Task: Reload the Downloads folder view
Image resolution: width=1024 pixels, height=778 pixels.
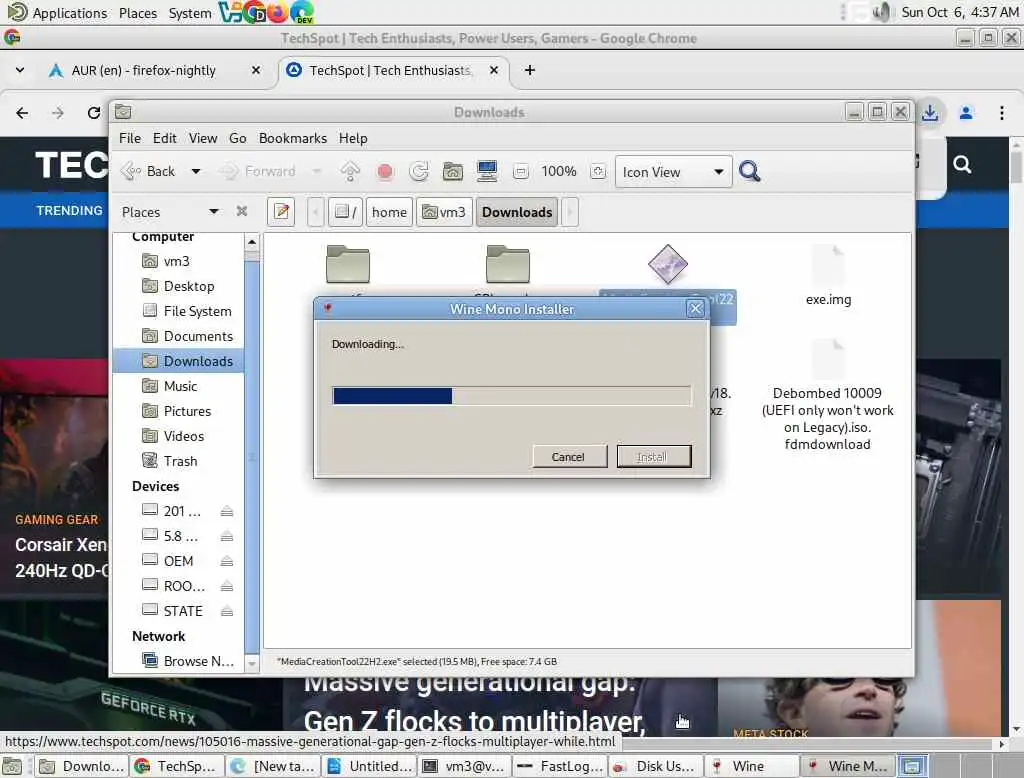Action: pyautogui.click(x=419, y=171)
